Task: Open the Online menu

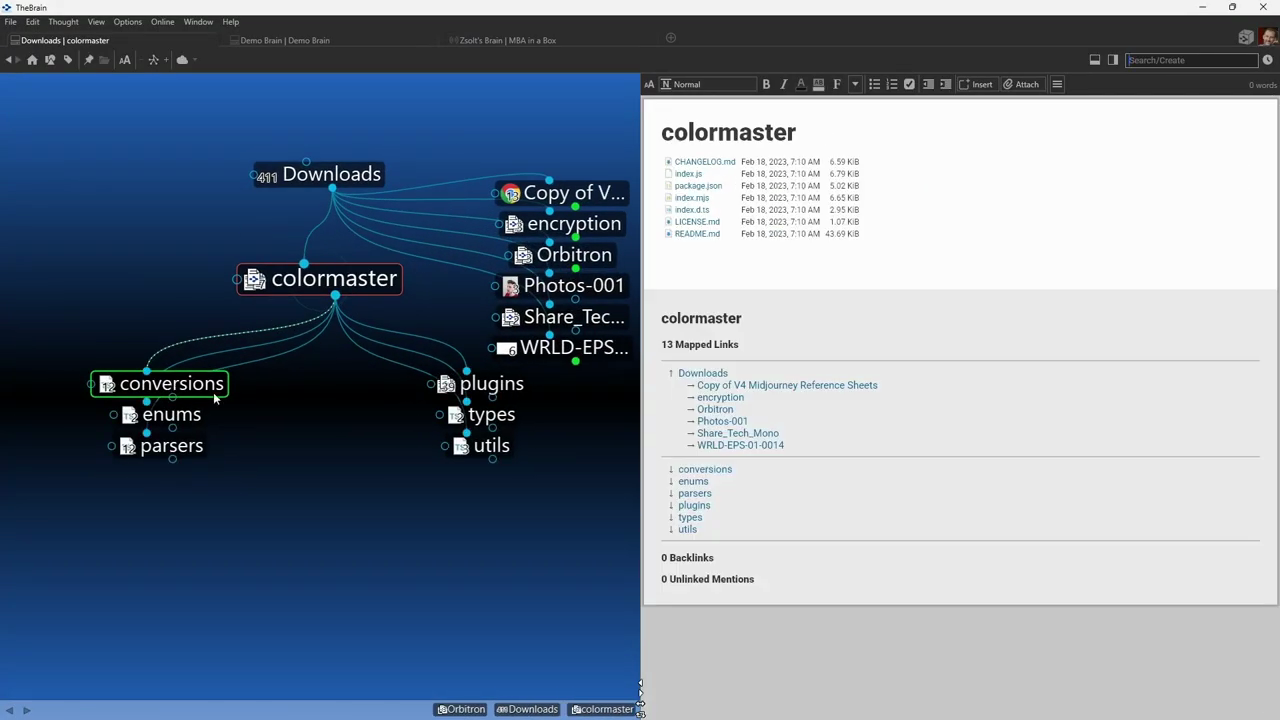Action: 162,21
